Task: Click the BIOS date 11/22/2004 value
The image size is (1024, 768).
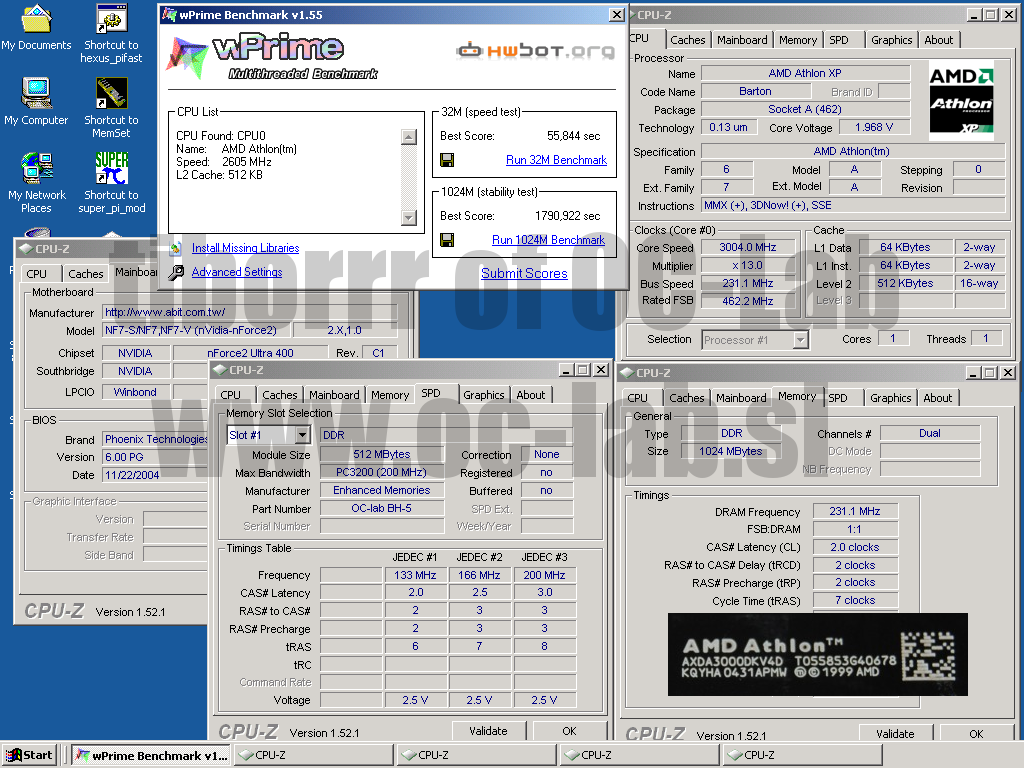Action: [x=154, y=475]
